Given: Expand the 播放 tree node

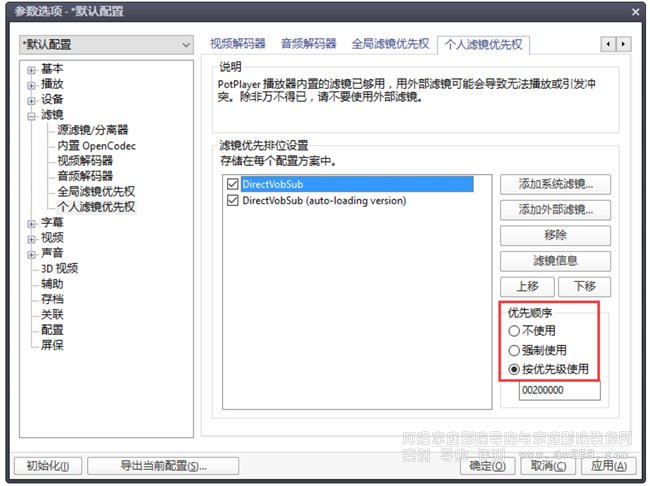Looking at the screenshot, I should click(x=32, y=85).
